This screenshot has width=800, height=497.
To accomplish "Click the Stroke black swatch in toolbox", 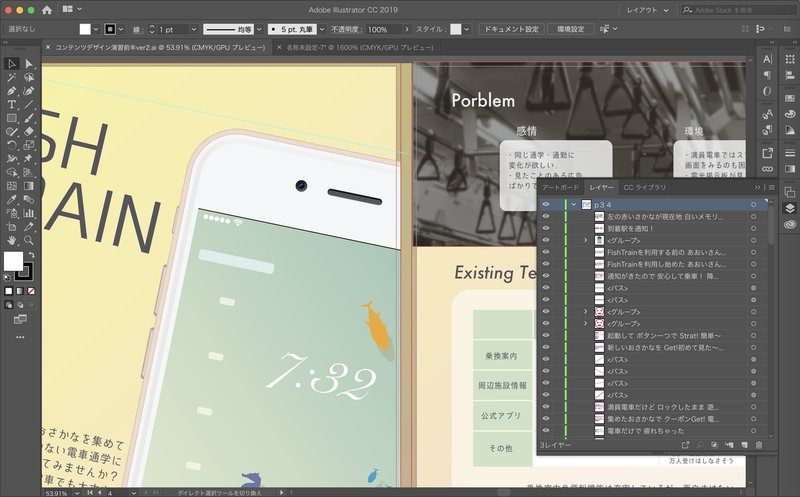I will click(24, 272).
